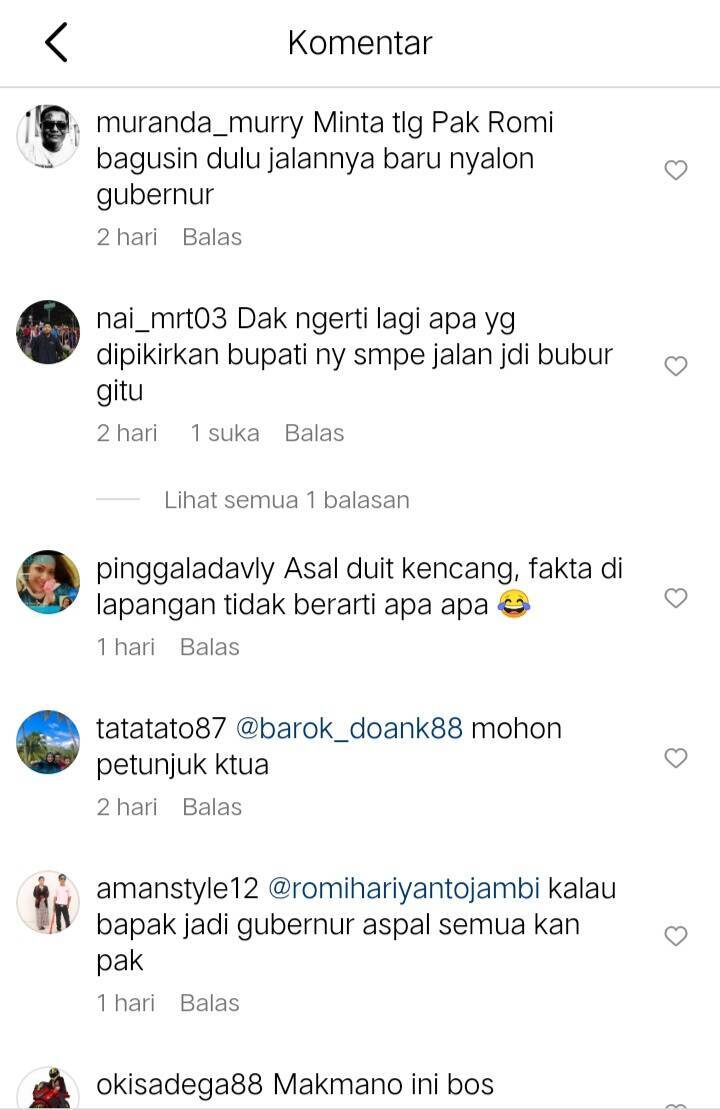Open the @romihariyantojambi mention

tap(404, 889)
